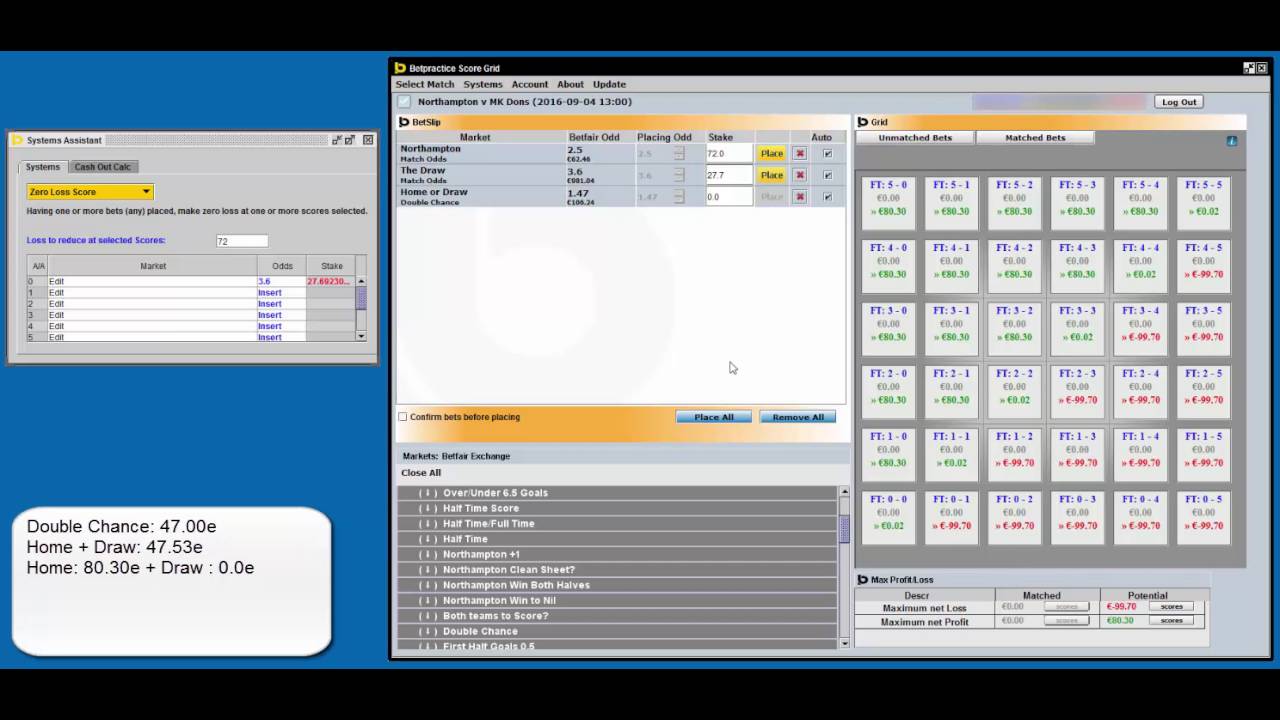Screen dimensions: 1280x720
Task: Expand the Half Time/Full Time market
Action: coord(617,524)
